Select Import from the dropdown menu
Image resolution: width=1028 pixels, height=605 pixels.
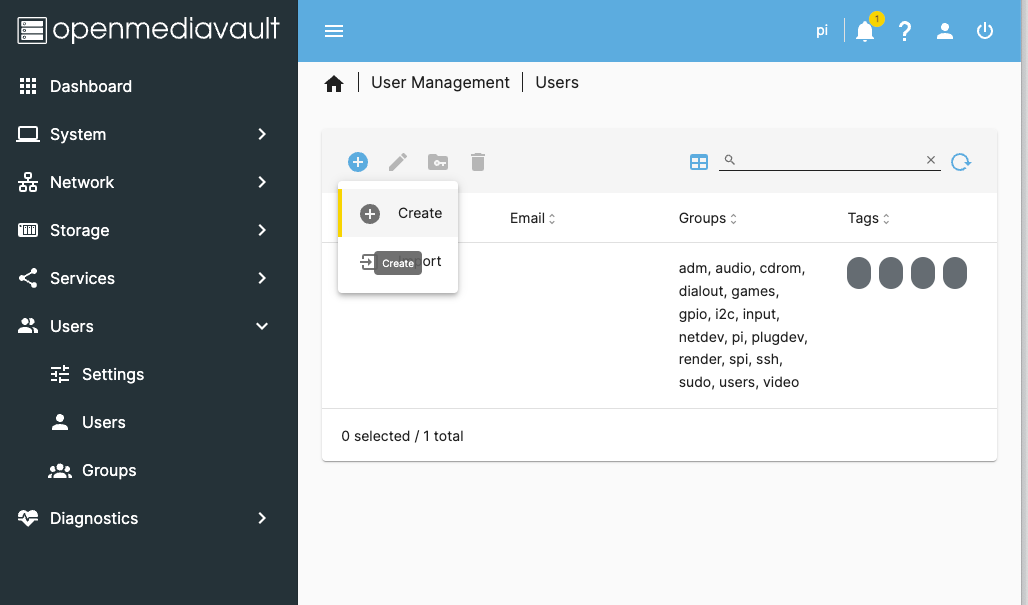coord(398,261)
